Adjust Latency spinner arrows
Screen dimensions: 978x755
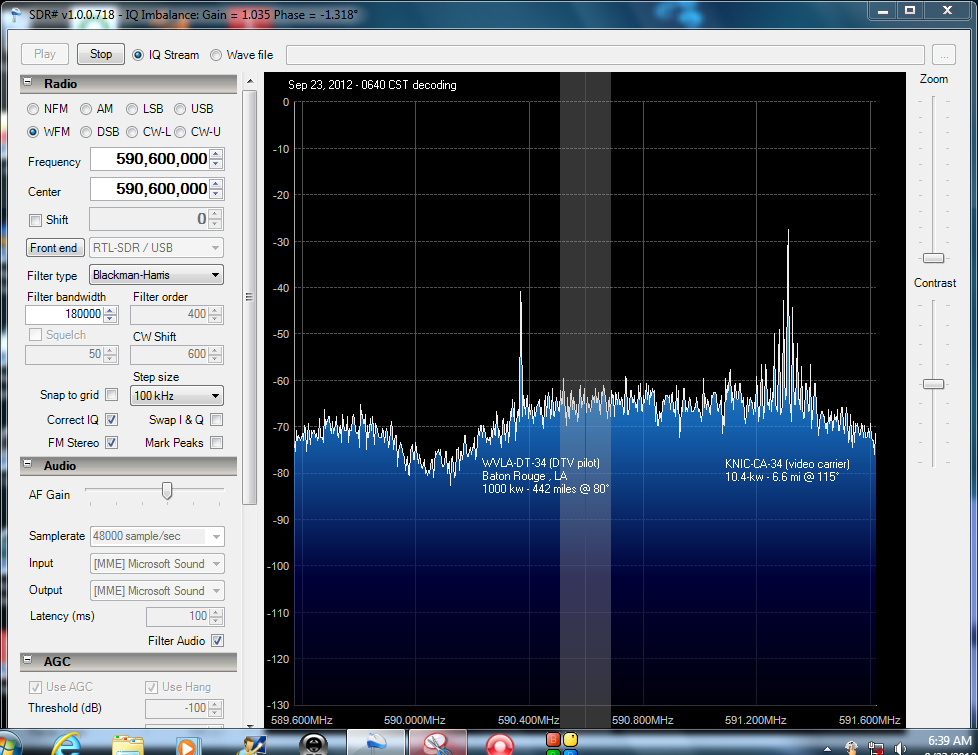pos(216,616)
